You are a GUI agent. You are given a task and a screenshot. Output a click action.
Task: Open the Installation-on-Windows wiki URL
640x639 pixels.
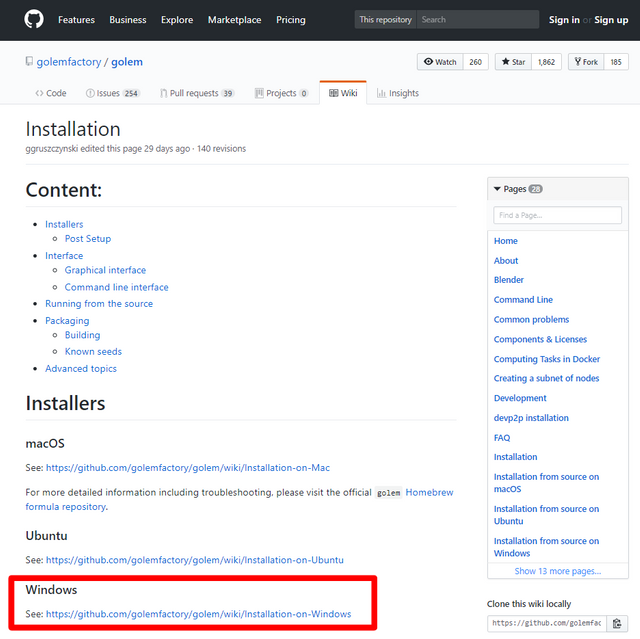pos(198,614)
